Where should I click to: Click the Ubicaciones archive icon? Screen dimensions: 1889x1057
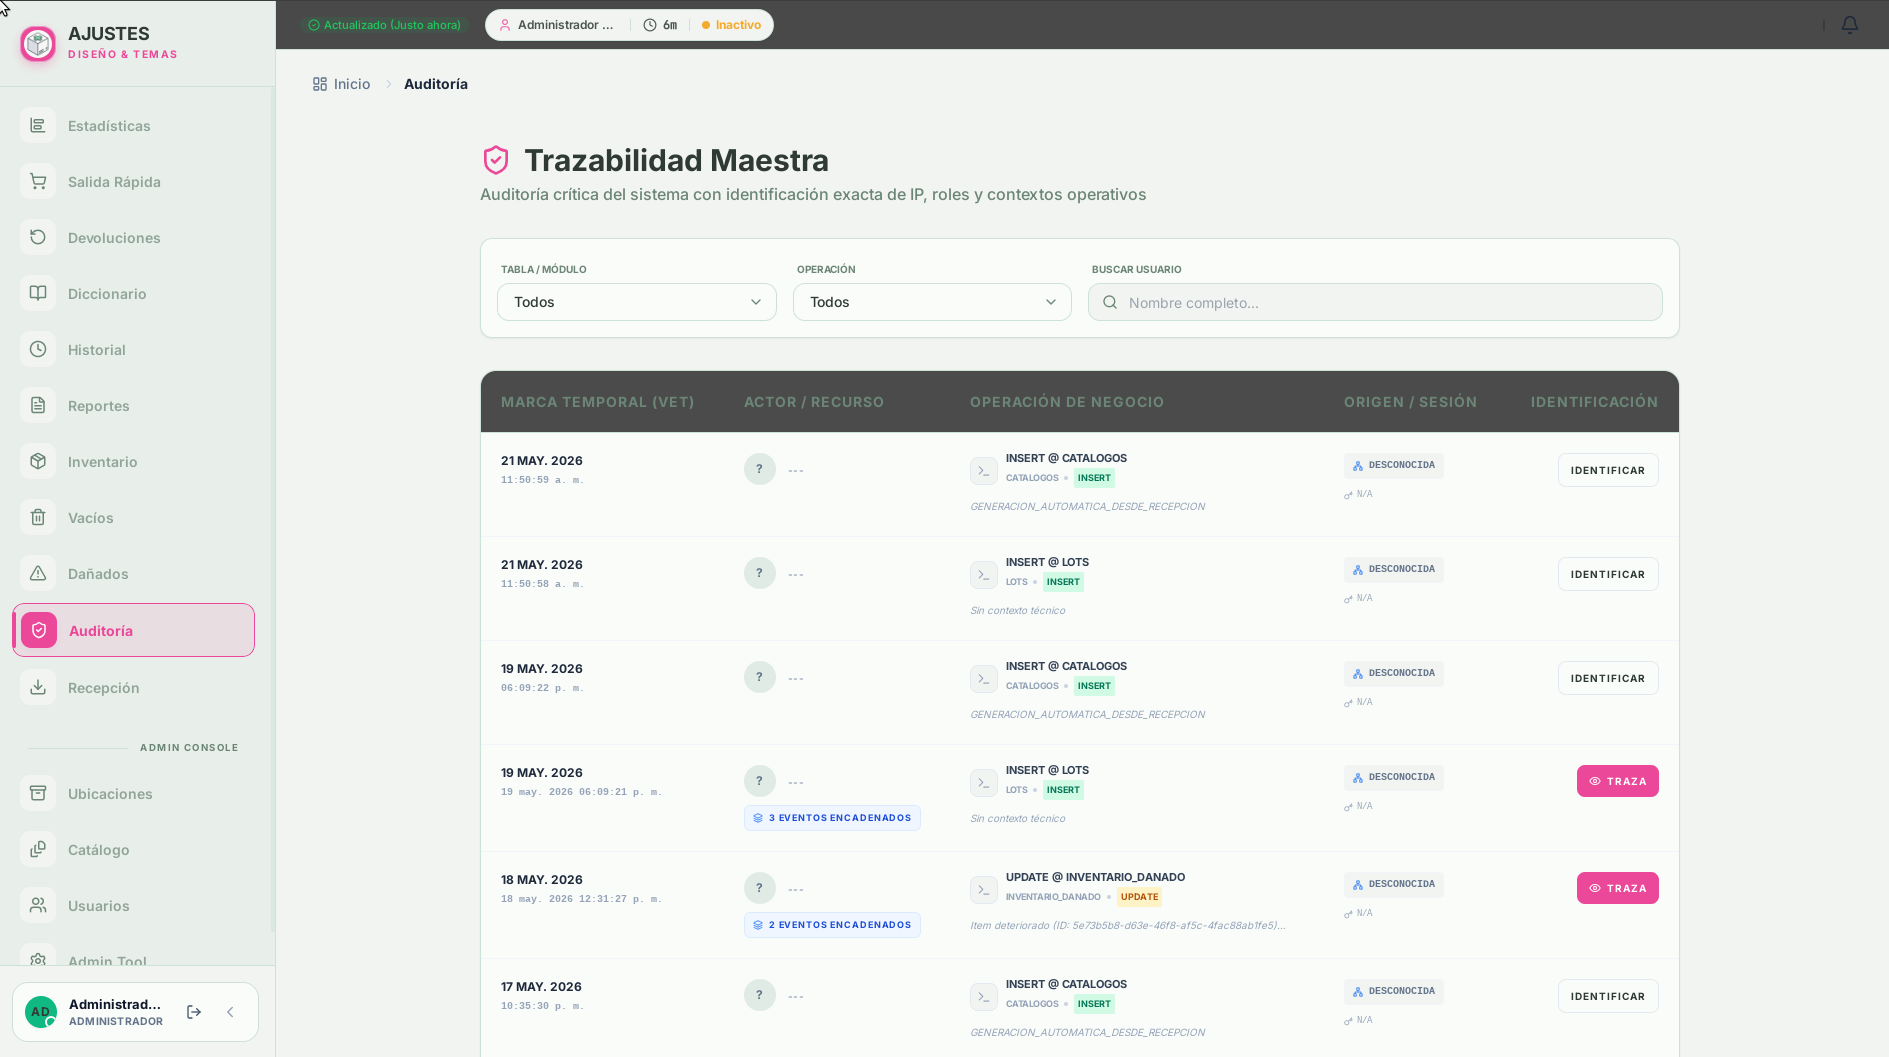click(x=38, y=794)
